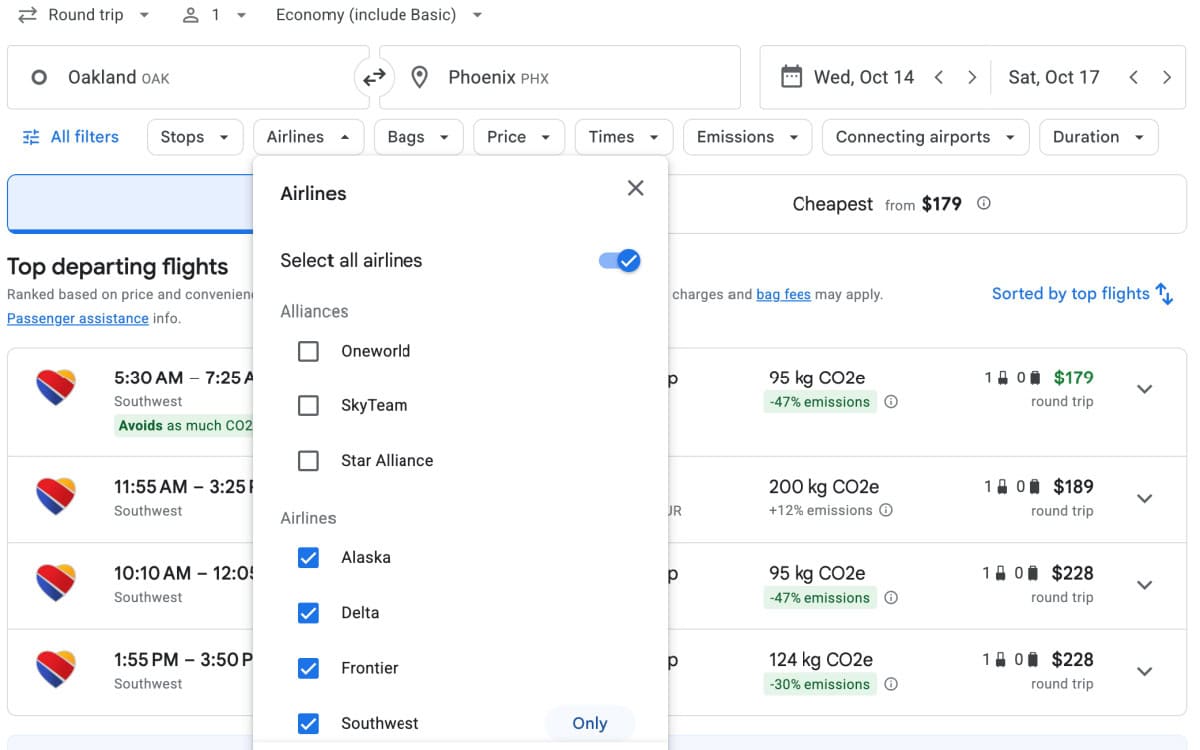The height and width of the screenshot is (750, 1200).
Task: Check the SkyTeam alliance checkbox
Action: click(309, 405)
